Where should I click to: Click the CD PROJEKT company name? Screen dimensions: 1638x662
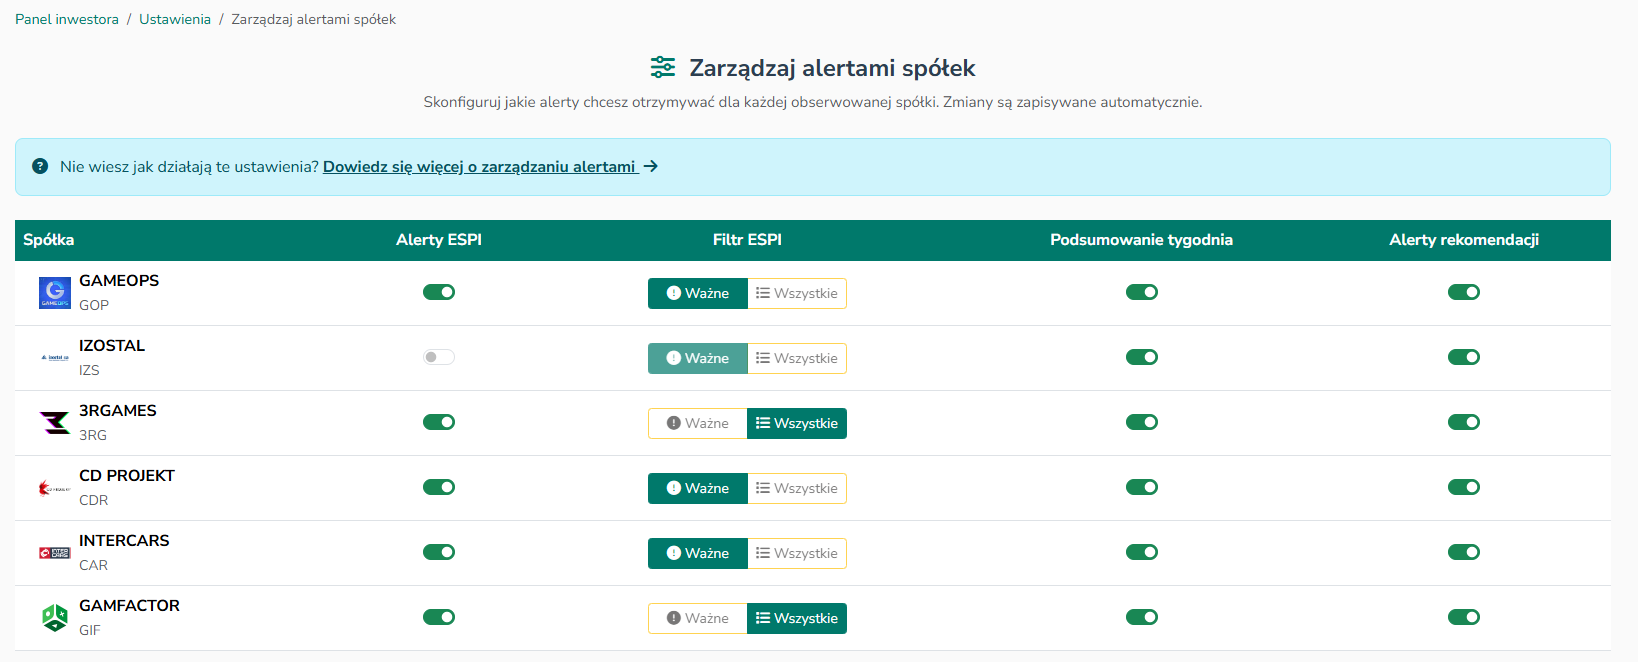tap(127, 475)
